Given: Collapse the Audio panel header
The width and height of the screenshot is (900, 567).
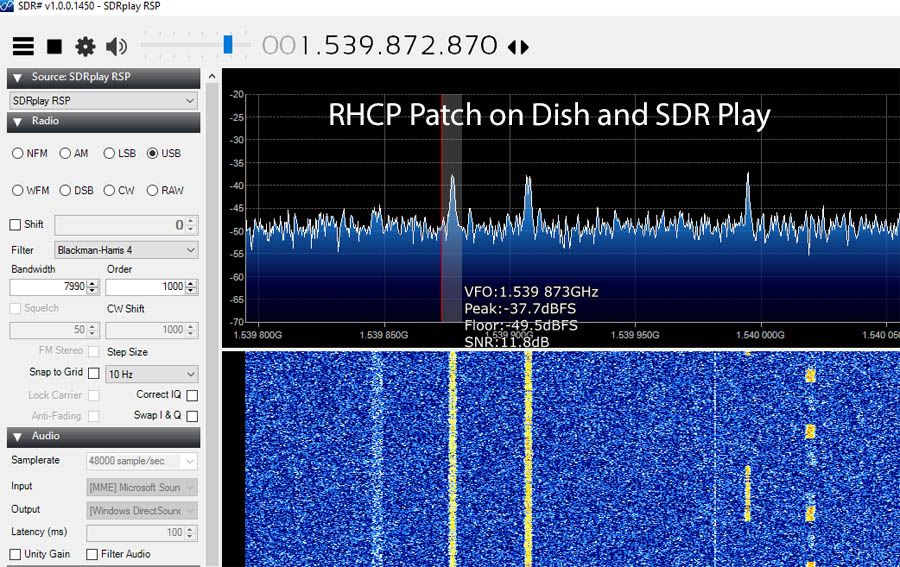Looking at the screenshot, I should pos(103,437).
